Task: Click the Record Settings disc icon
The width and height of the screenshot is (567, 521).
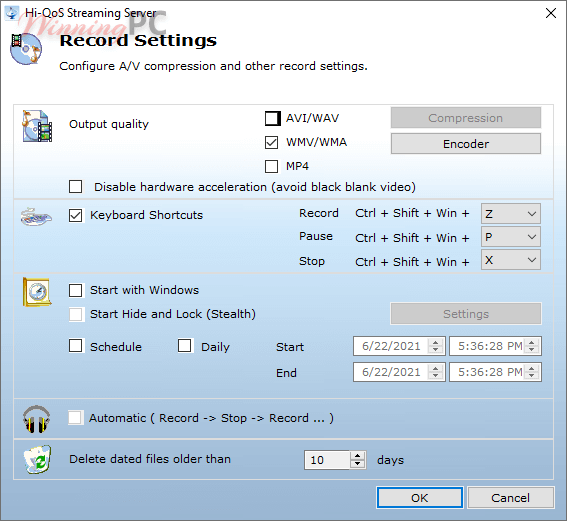Action: (26, 49)
